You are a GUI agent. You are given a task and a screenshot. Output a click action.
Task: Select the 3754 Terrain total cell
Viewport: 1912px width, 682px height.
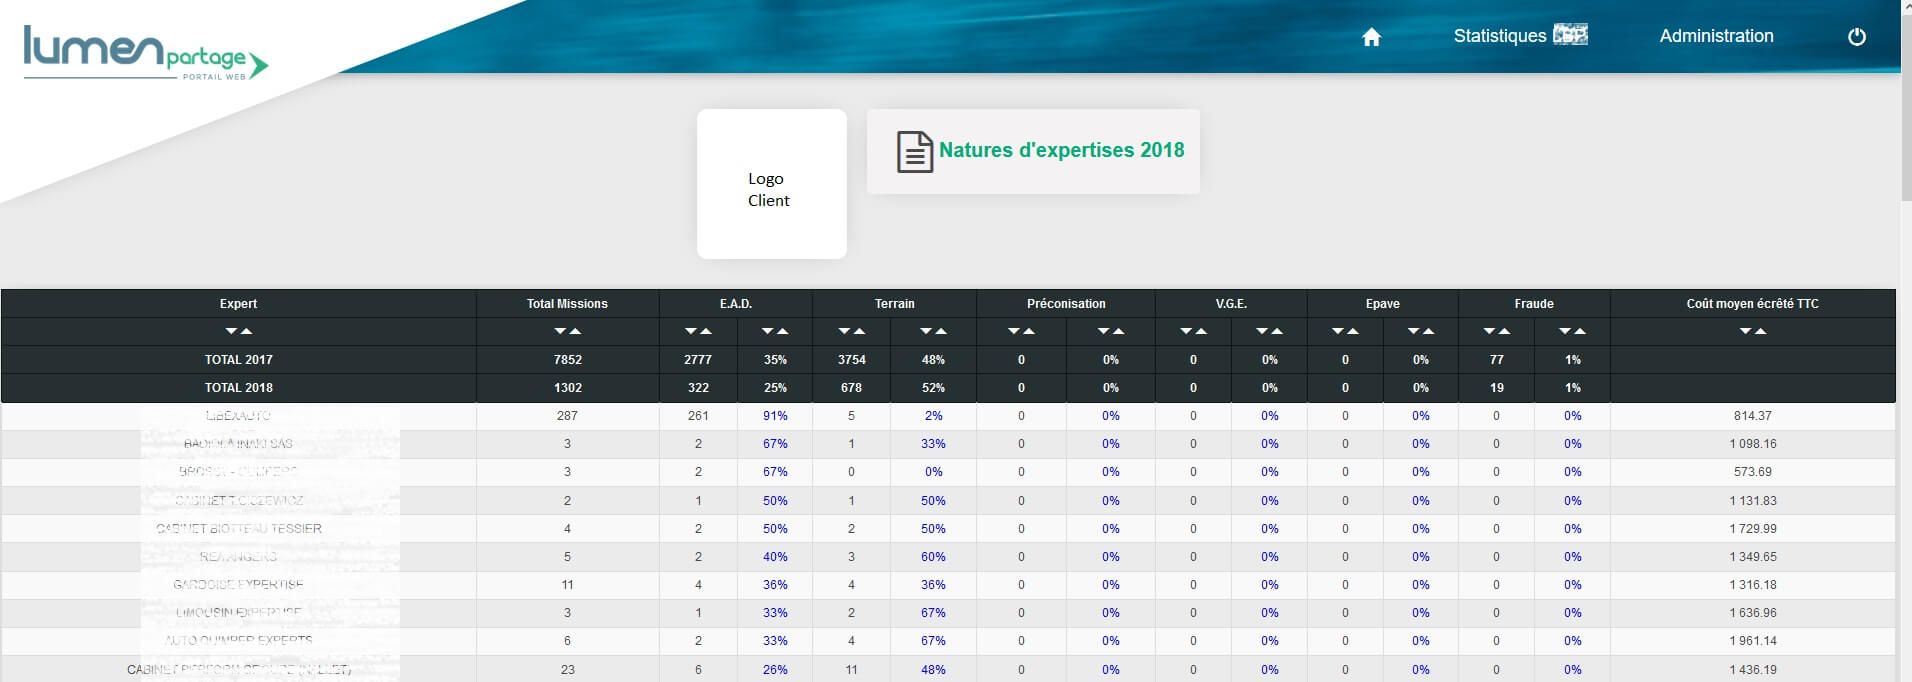click(x=851, y=360)
